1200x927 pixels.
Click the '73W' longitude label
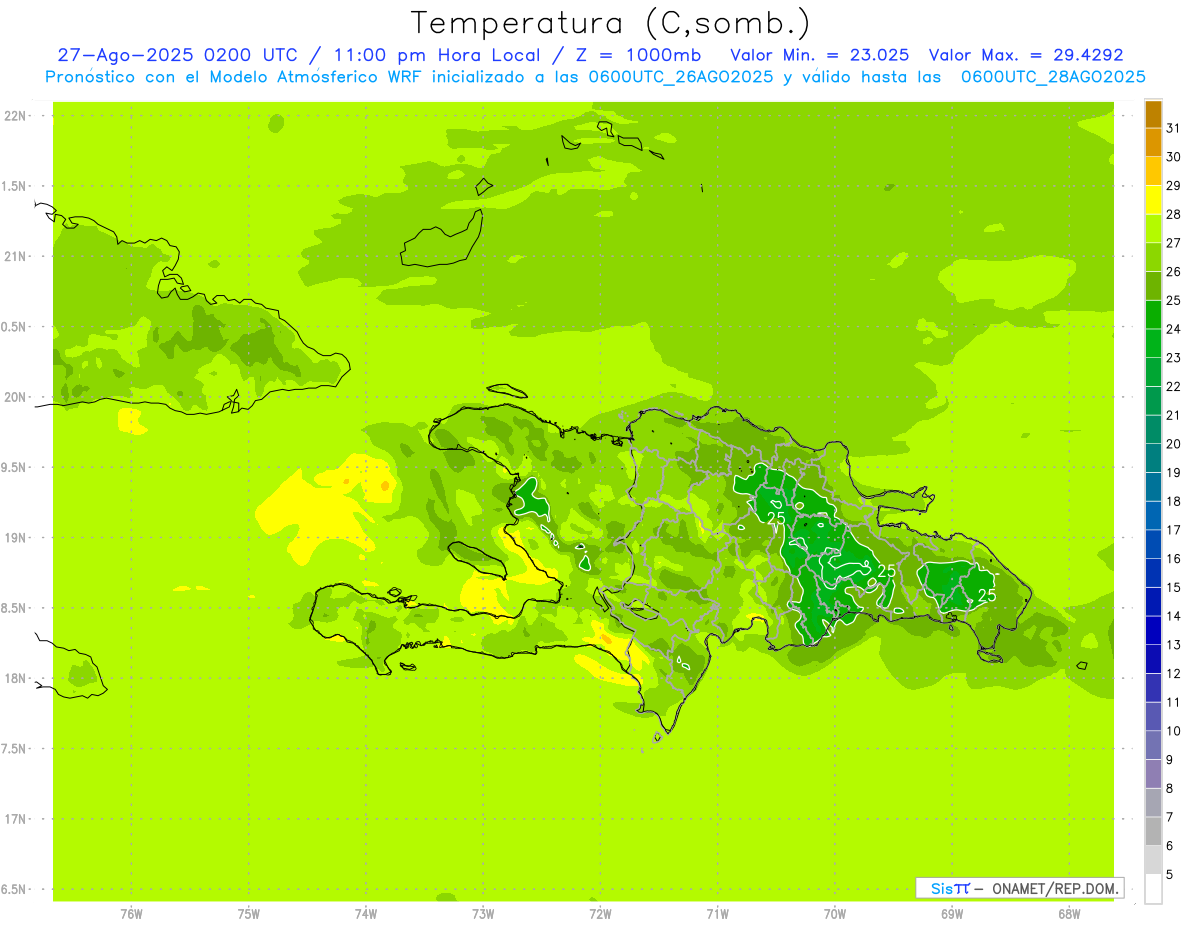point(483,913)
